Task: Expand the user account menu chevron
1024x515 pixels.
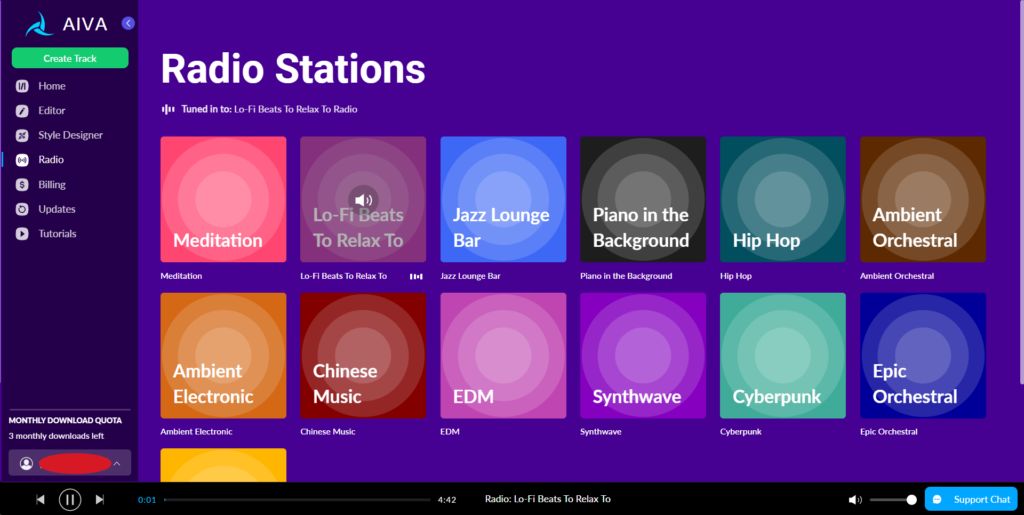Action: [x=117, y=463]
